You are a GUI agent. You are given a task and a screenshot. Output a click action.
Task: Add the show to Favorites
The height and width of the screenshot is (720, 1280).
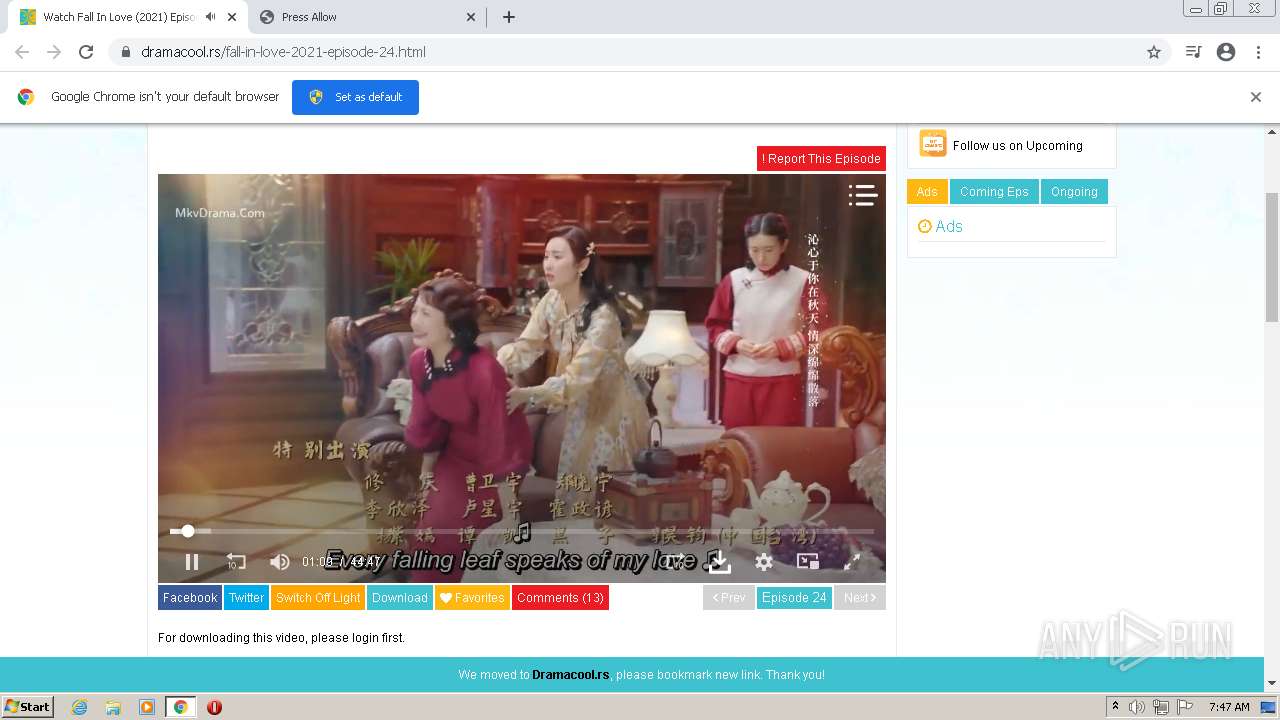click(472, 598)
